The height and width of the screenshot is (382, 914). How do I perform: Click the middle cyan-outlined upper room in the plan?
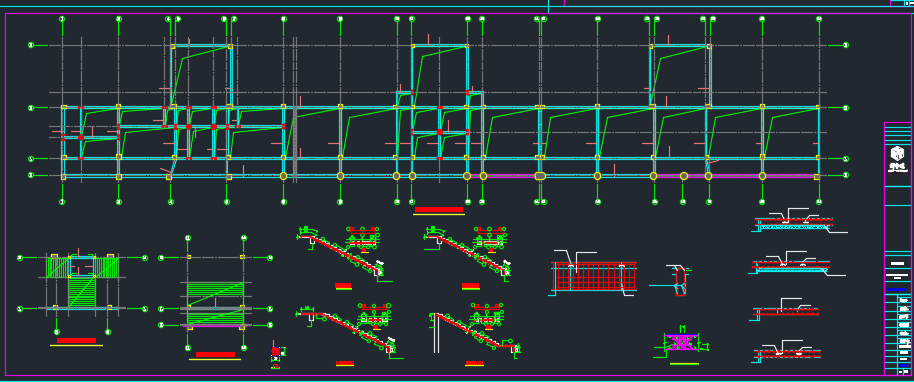coord(440,76)
